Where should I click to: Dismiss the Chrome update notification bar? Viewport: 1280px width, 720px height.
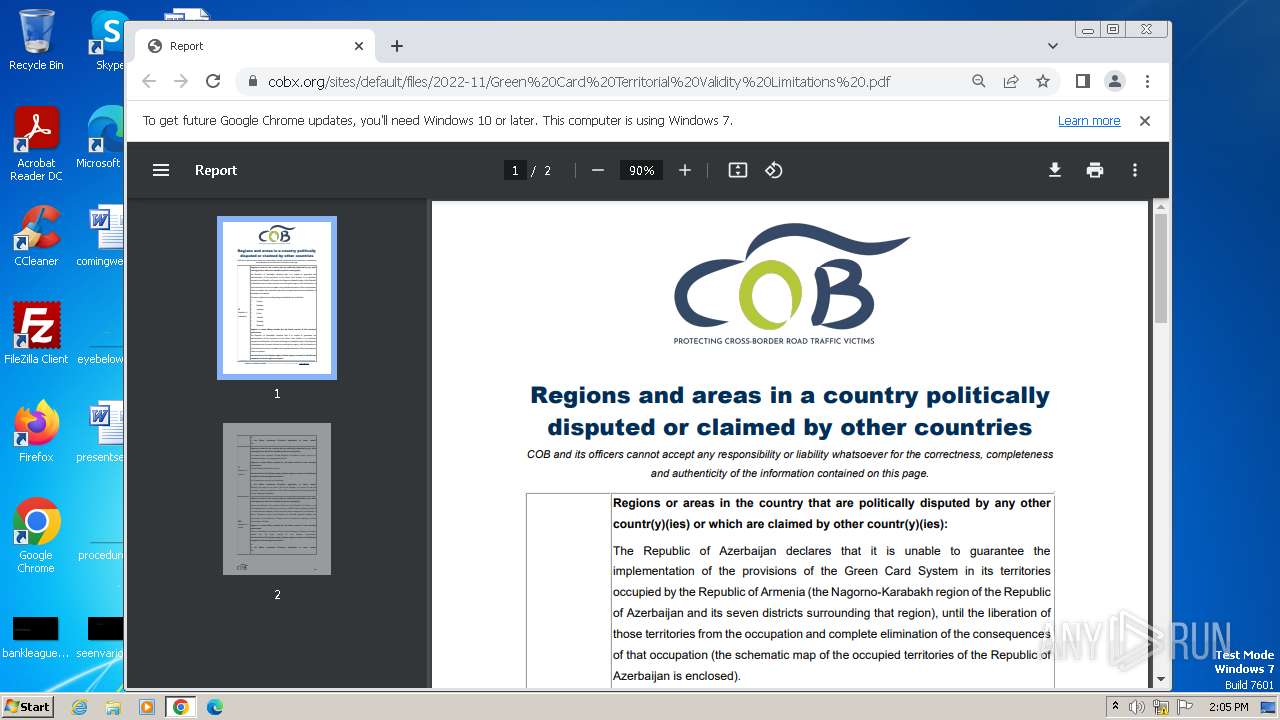[x=1145, y=120]
